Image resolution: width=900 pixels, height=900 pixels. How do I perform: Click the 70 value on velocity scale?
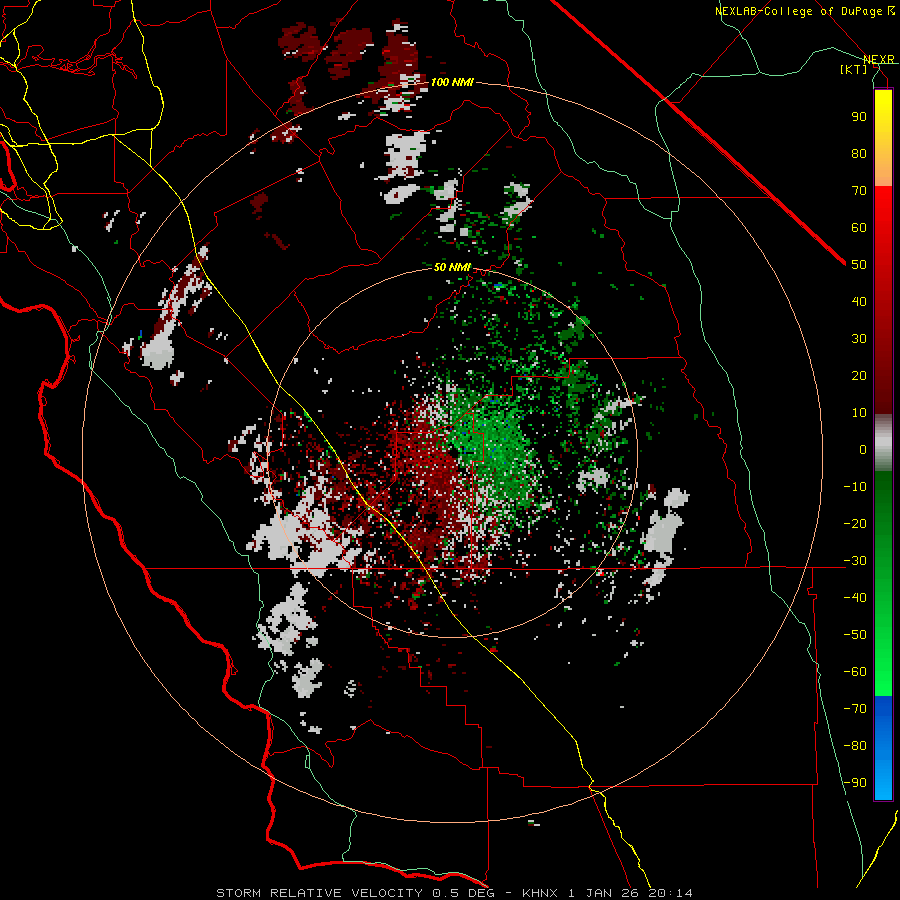pos(859,191)
